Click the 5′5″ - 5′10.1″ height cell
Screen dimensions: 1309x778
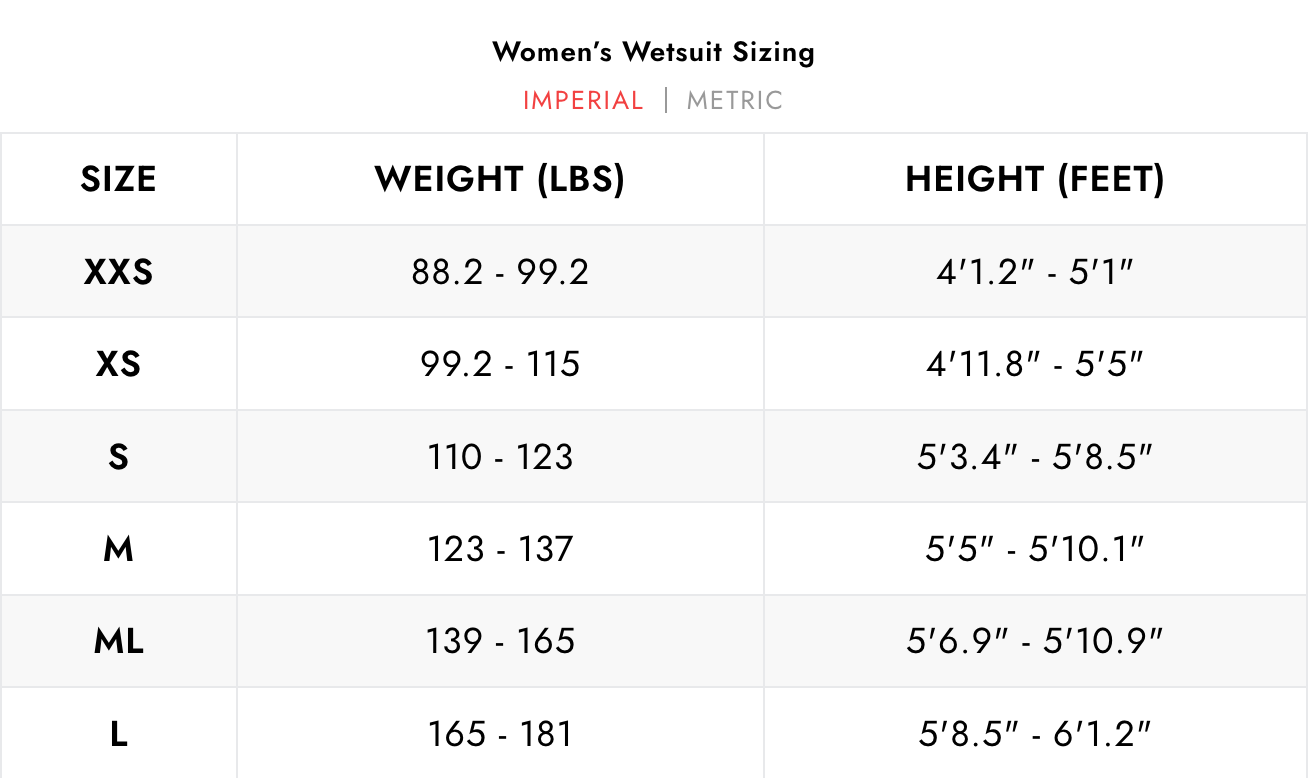[x=1035, y=549]
